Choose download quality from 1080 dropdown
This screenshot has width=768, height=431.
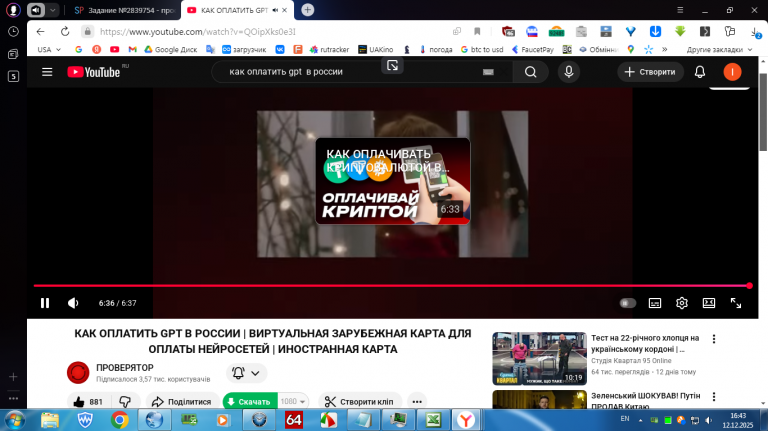click(293, 402)
